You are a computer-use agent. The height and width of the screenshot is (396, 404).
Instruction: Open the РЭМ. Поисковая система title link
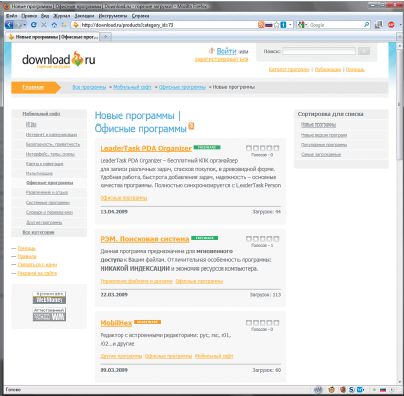145,239
